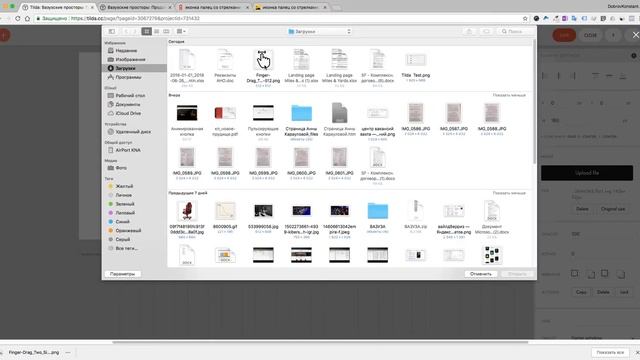Select the Finger-Drag png file thumbnail

(263, 60)
